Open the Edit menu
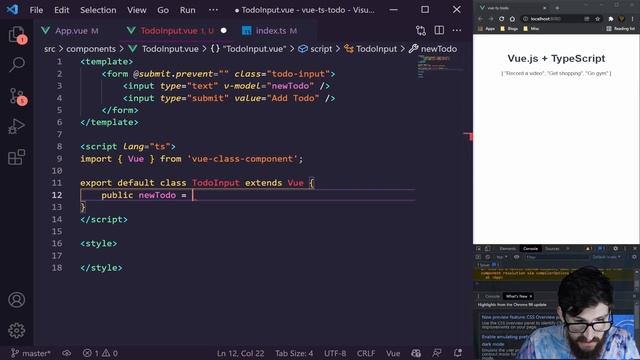This screenshot has height=360, width=640. point(62,10)
